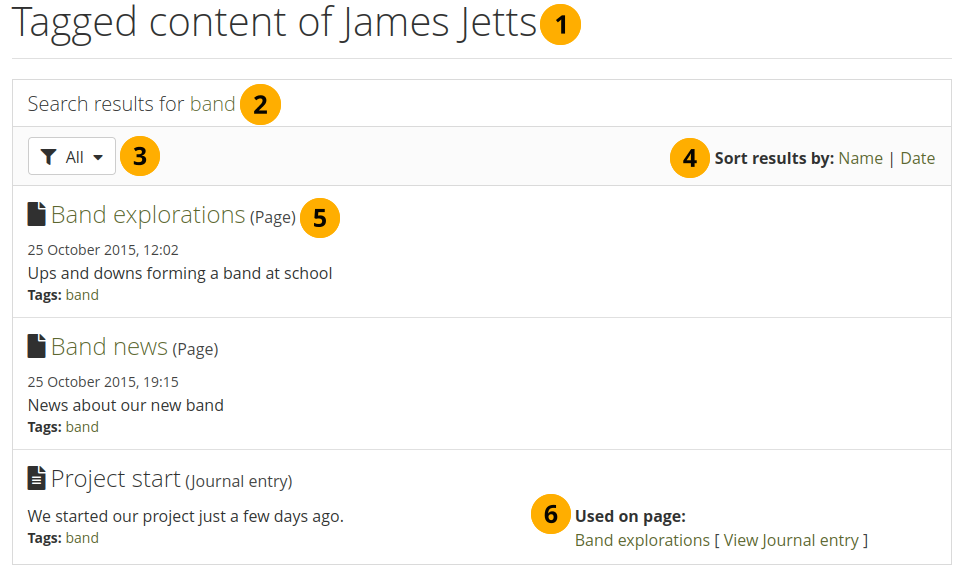
Task: Sort results by Name
Action: (x=860, y=158)
